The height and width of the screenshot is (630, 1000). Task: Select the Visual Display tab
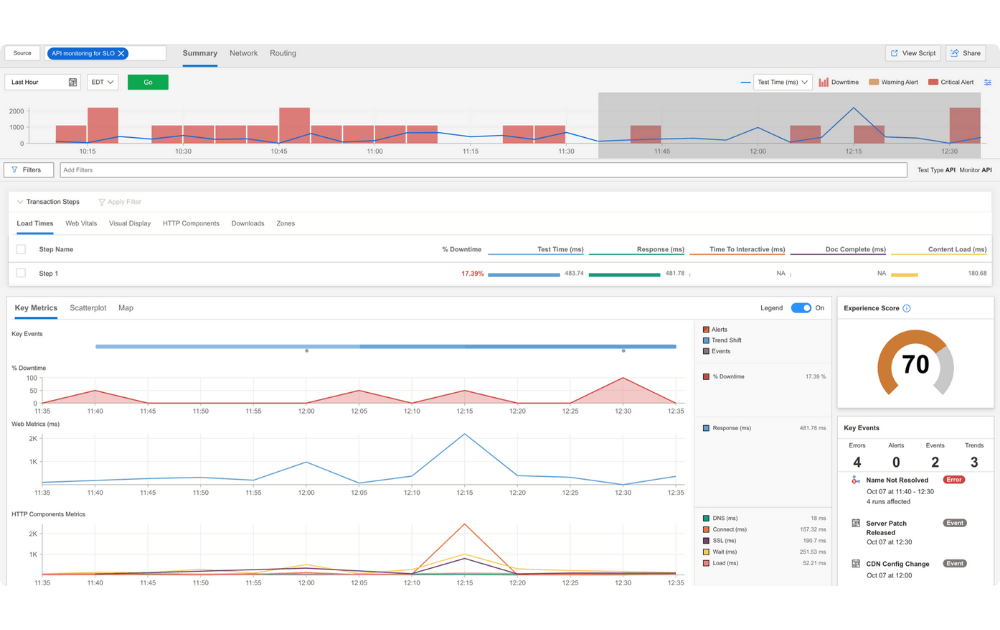pyautogui.click(x=129, y=224)
